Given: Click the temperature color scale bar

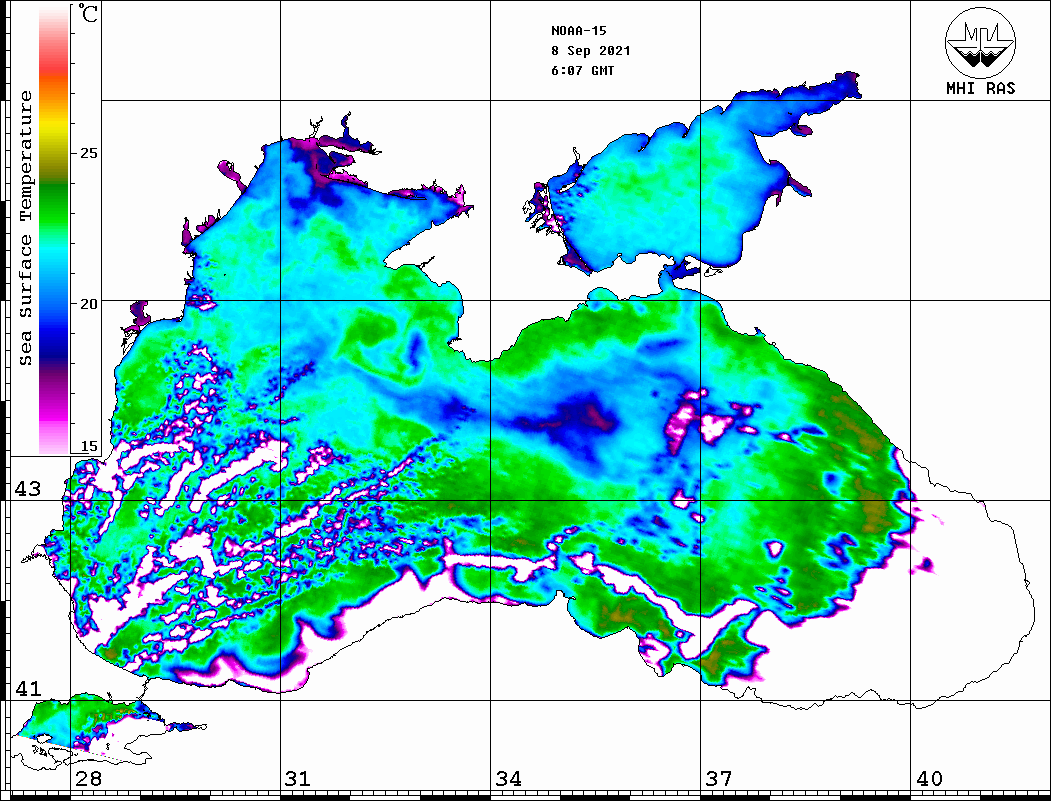Looking at the screenshot, I should [x=54, y=230].
